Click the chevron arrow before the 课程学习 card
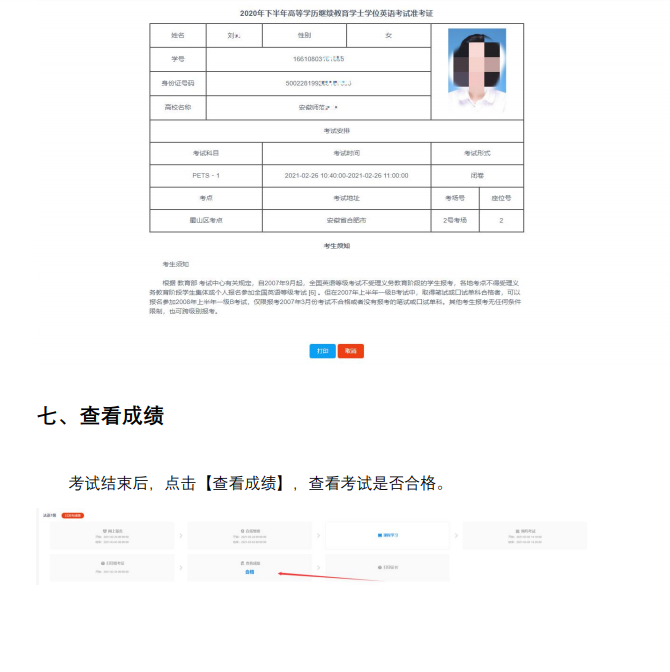This screenshot has height=672, width=670. click(x=317, y=536)
